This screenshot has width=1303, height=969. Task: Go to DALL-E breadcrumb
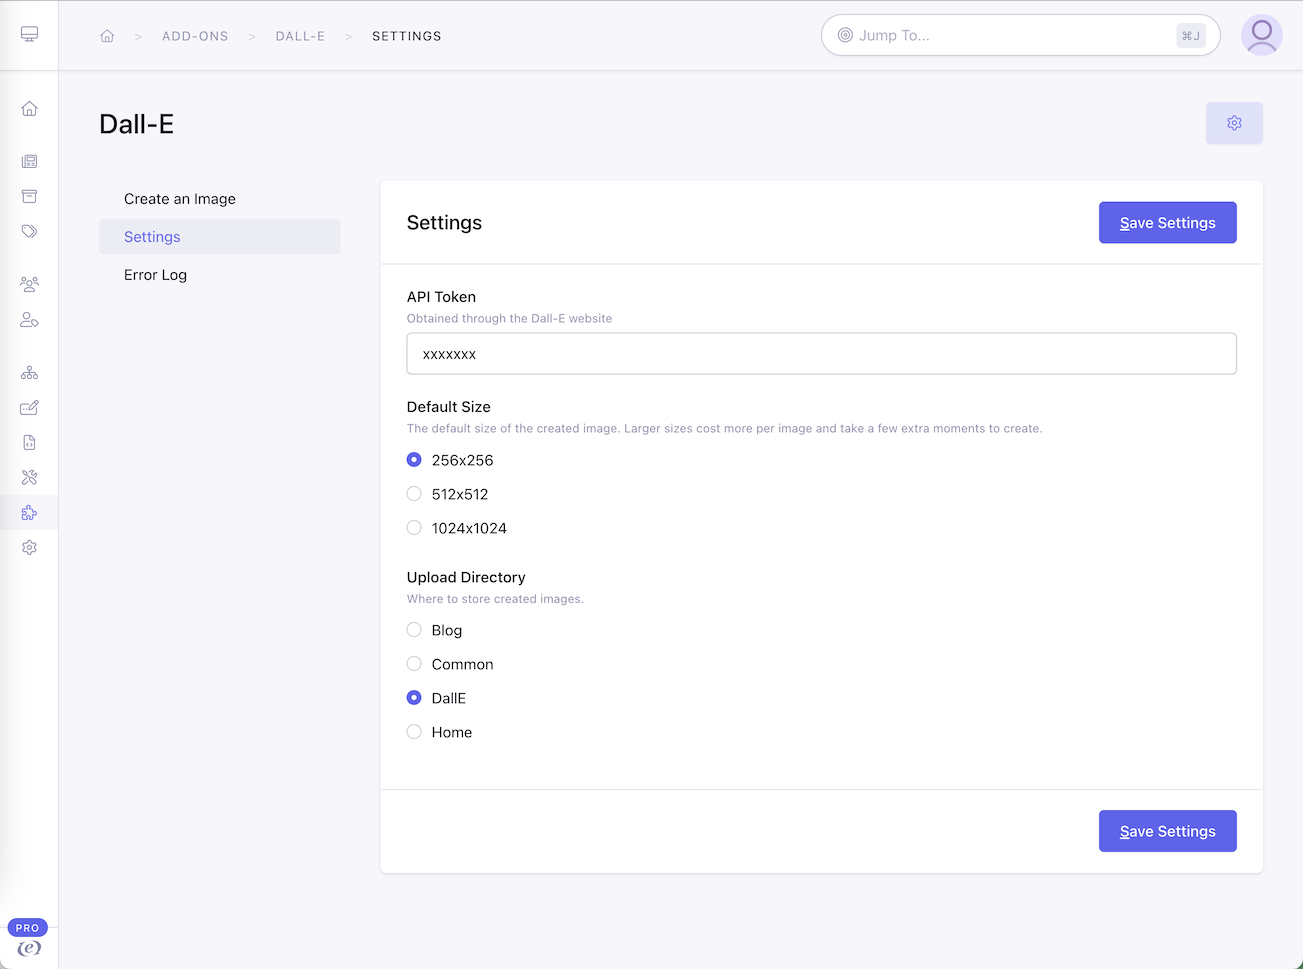[300, 36]
